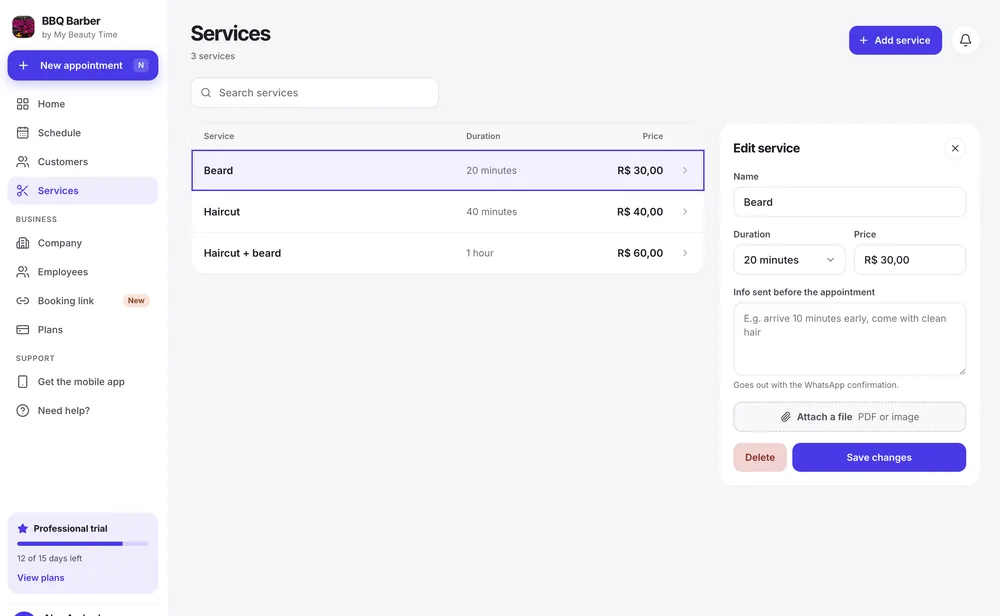Screen dimensions: 1000x616
Task: Click the Duration column header
Action: pos(483,136)
